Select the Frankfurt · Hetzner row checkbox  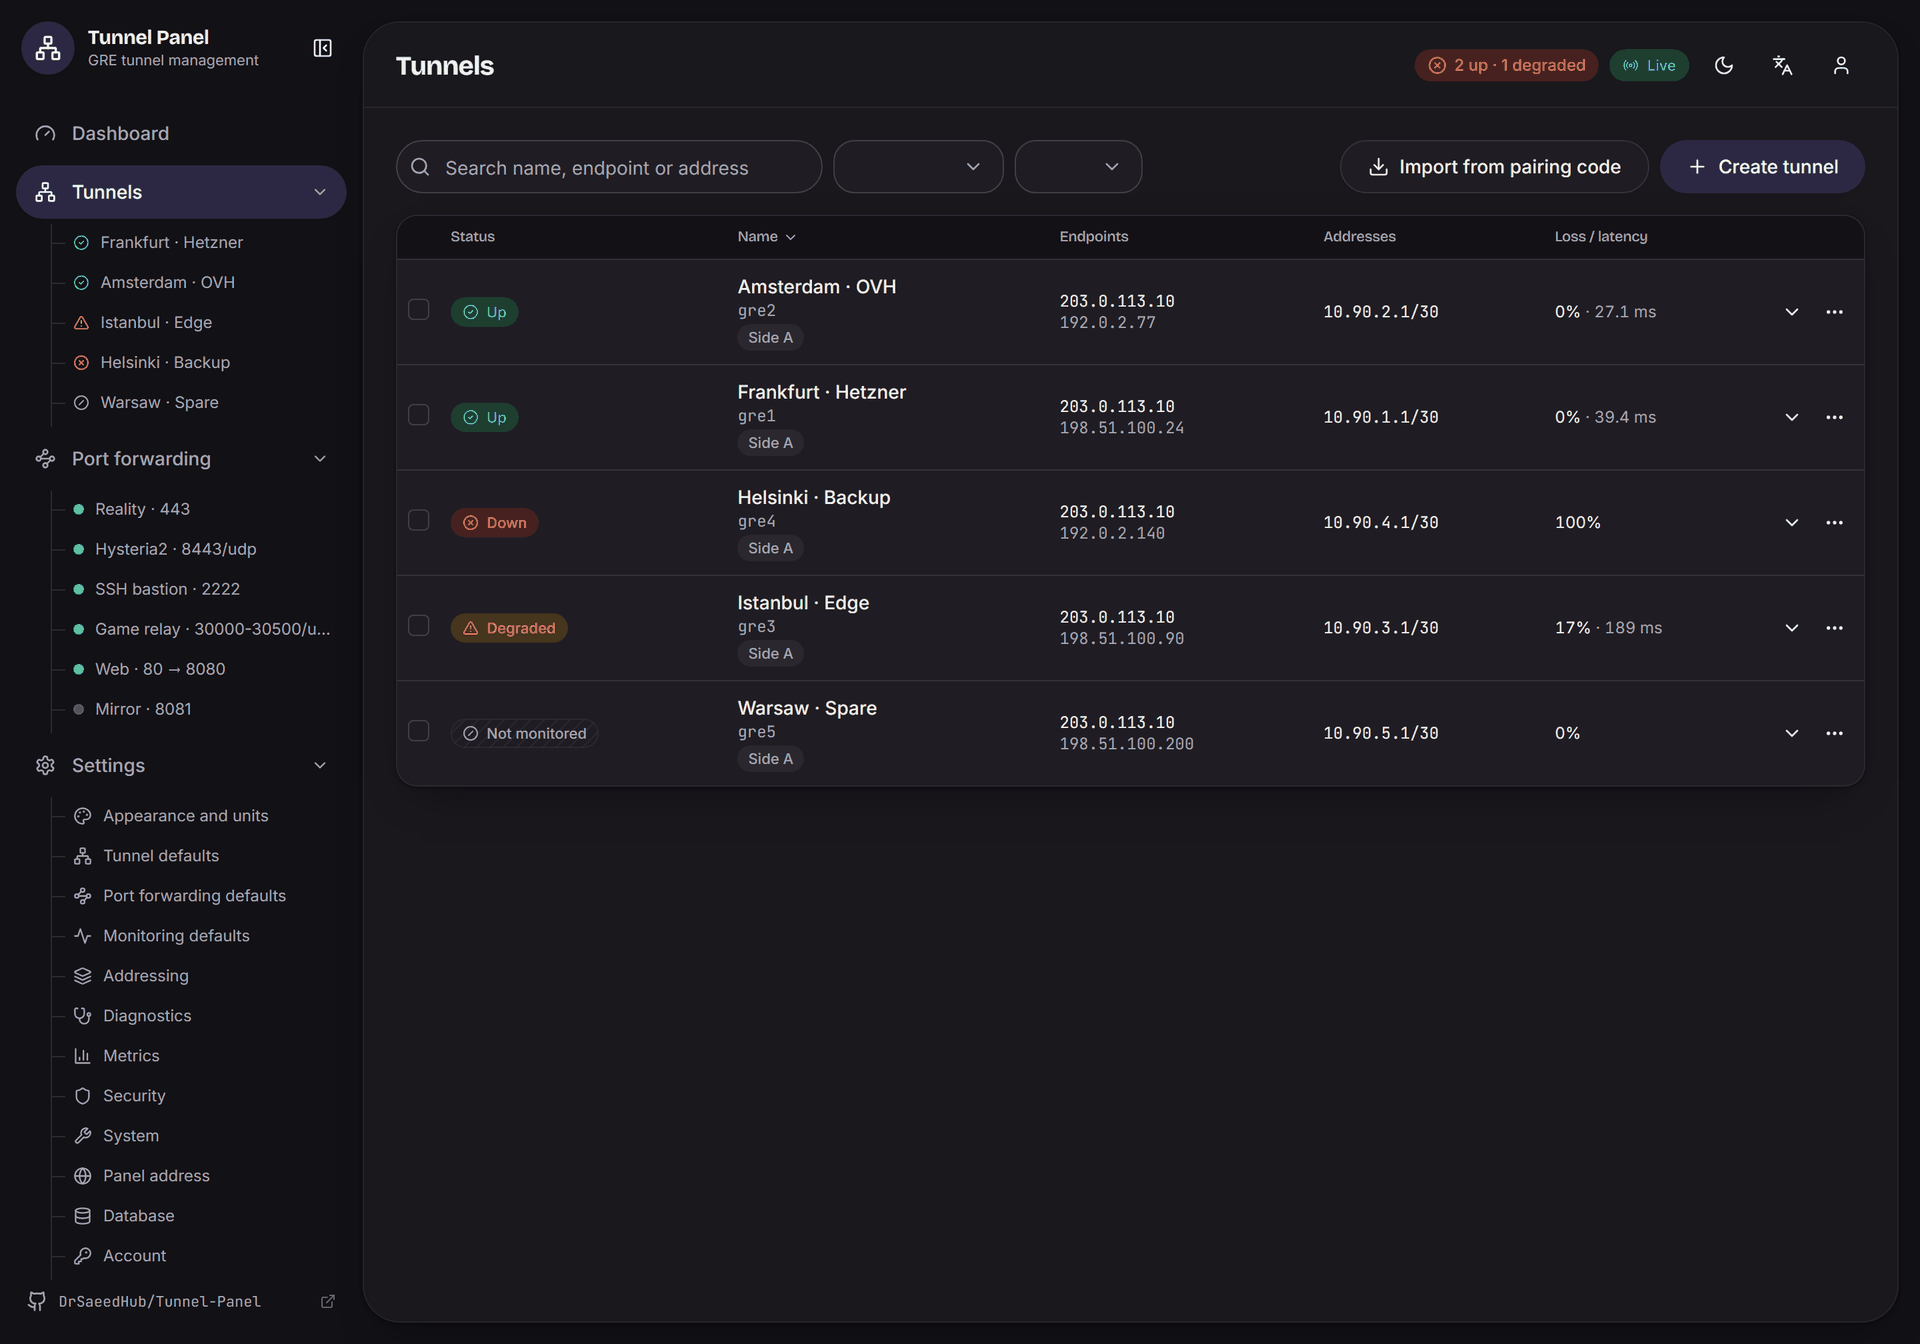point(419,415)
